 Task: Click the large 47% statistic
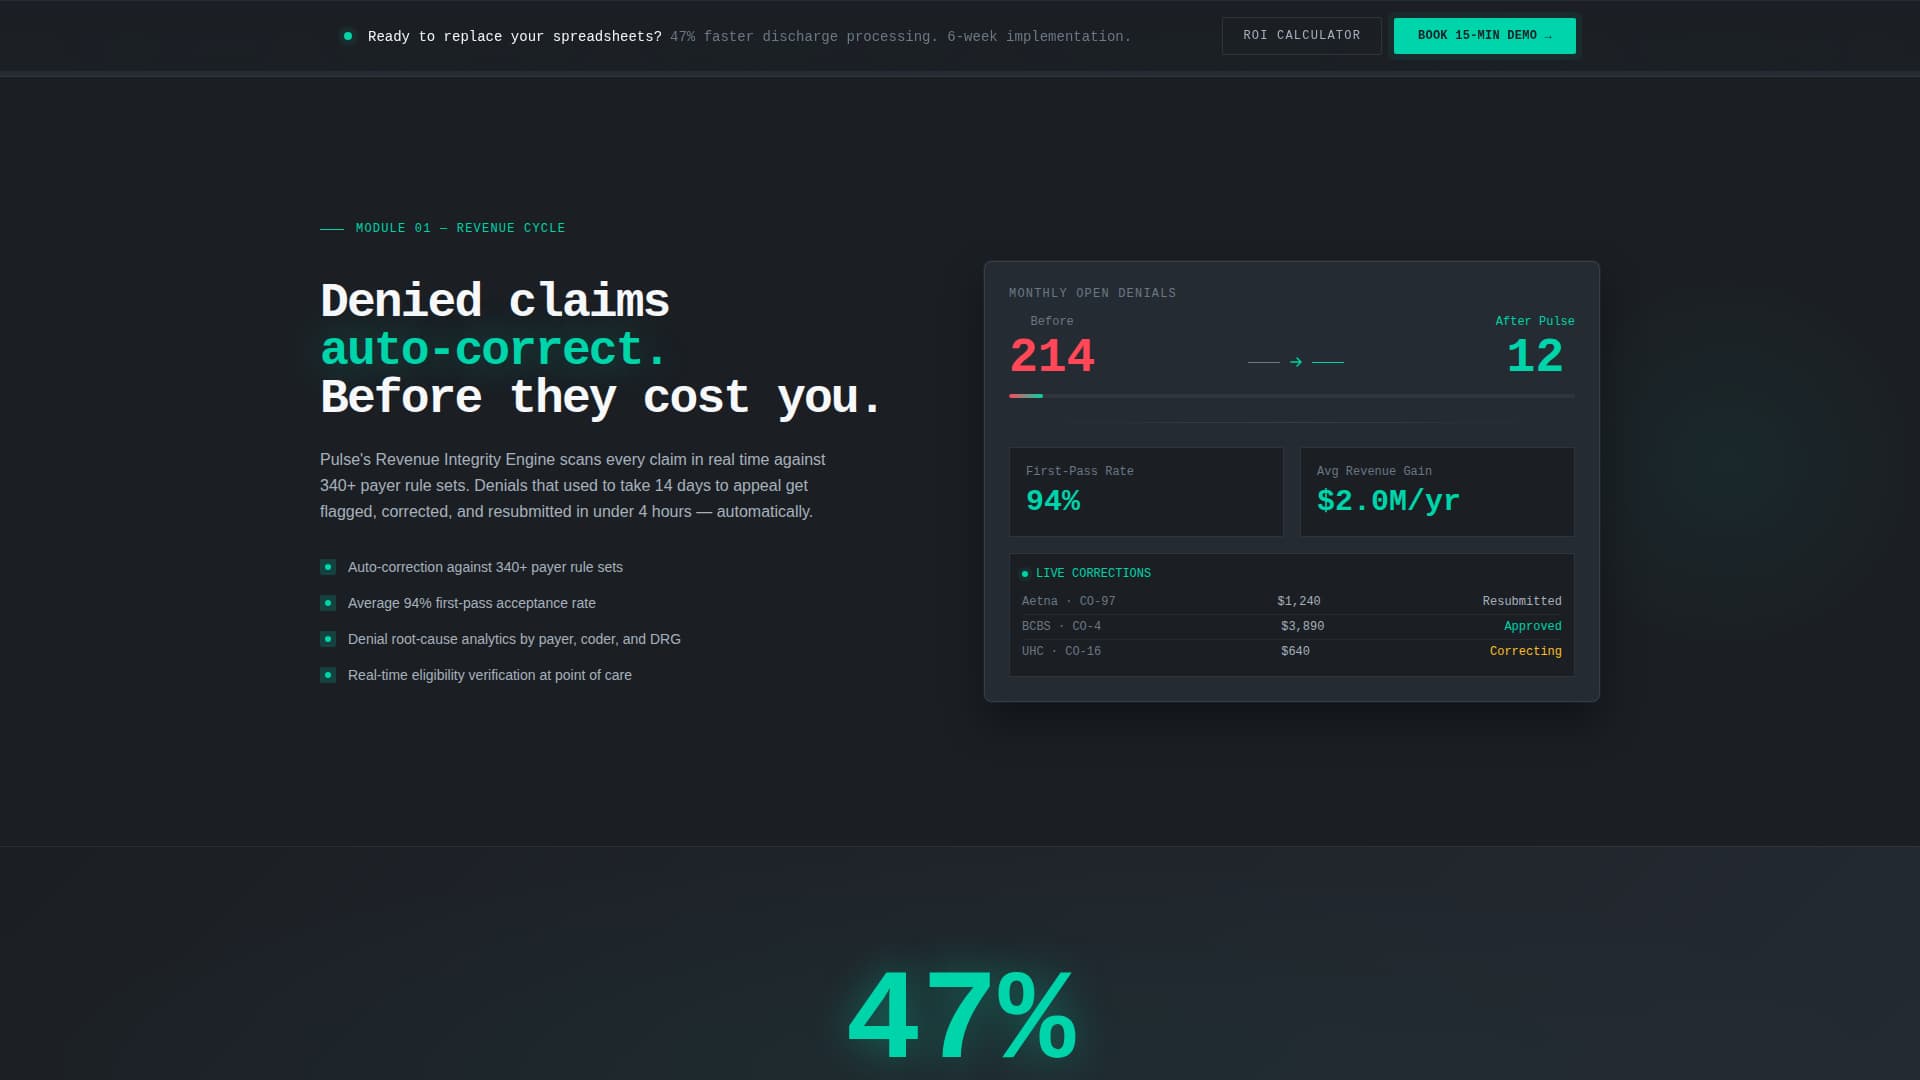961,1017
